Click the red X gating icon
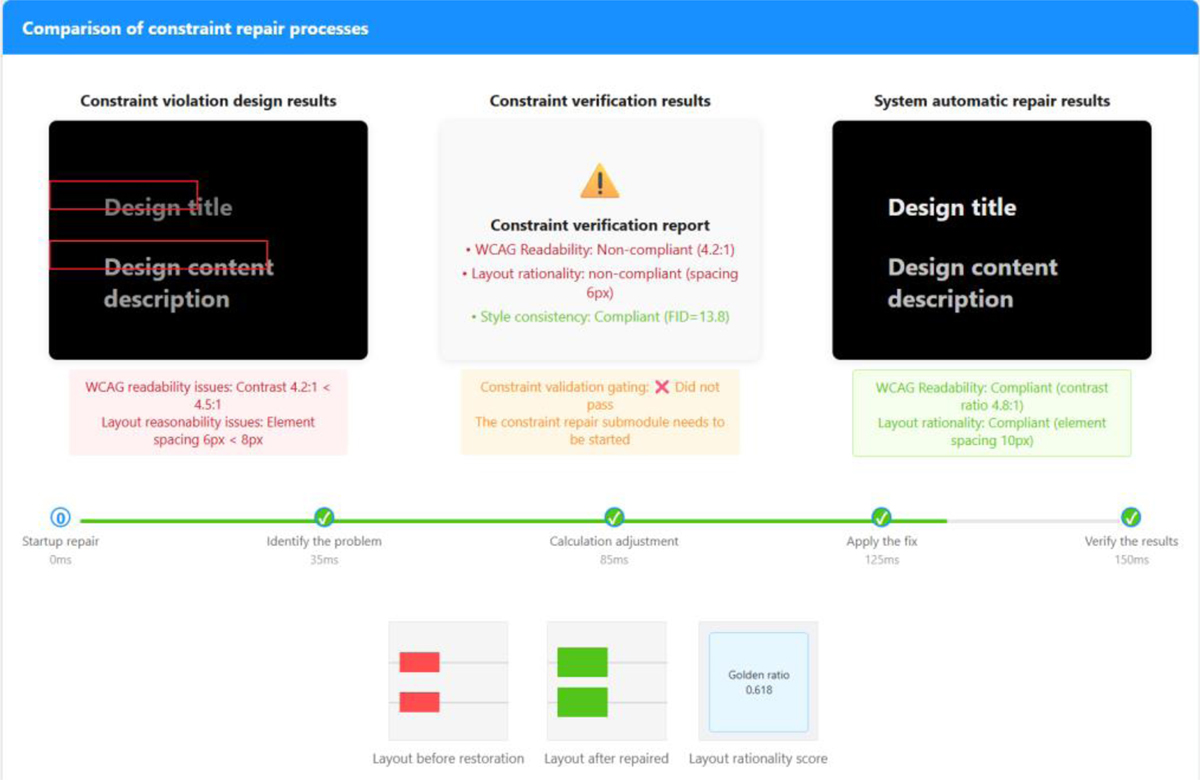The image size is (1200, 780). click(661, 387)
